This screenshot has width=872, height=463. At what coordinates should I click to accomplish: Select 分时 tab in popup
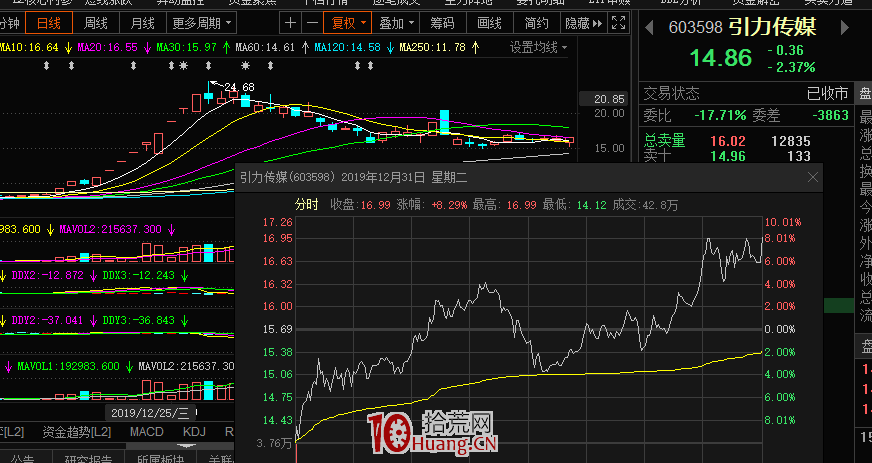point(306,205)
